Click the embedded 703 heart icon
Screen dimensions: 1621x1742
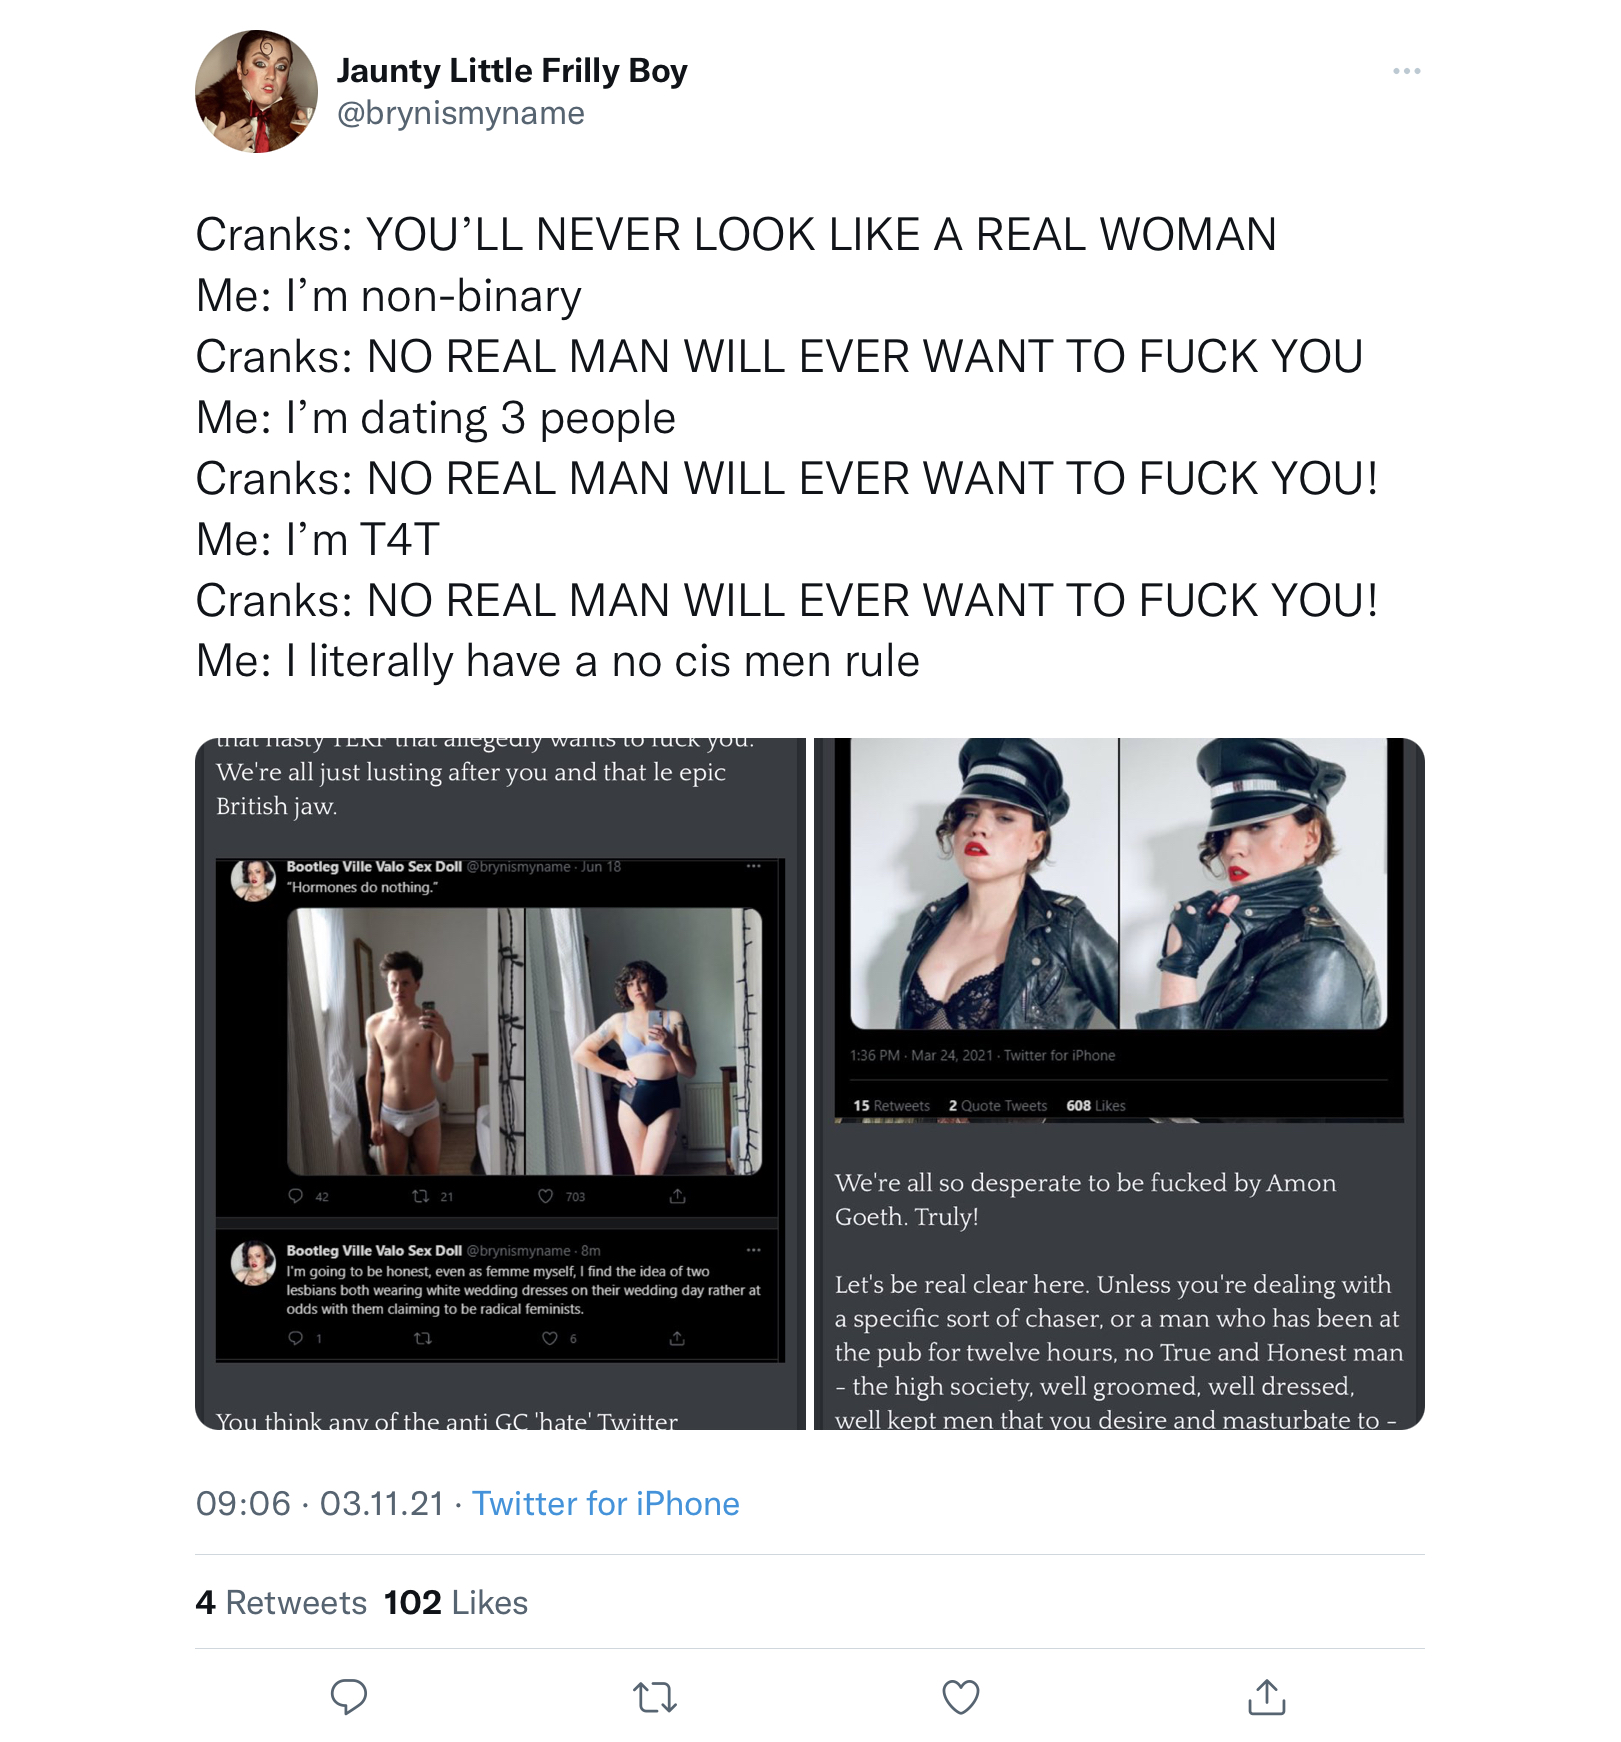[545, 1196]
